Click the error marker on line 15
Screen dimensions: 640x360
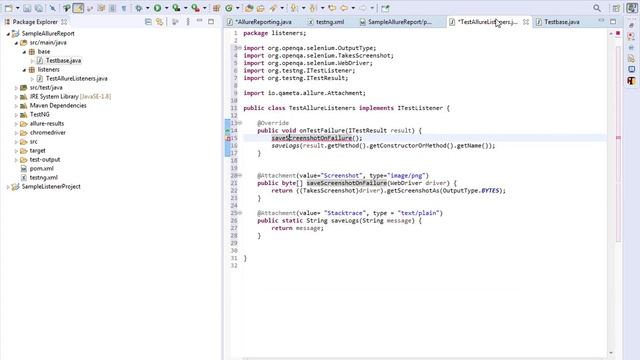pyautogui.click(x=228, y=138)
